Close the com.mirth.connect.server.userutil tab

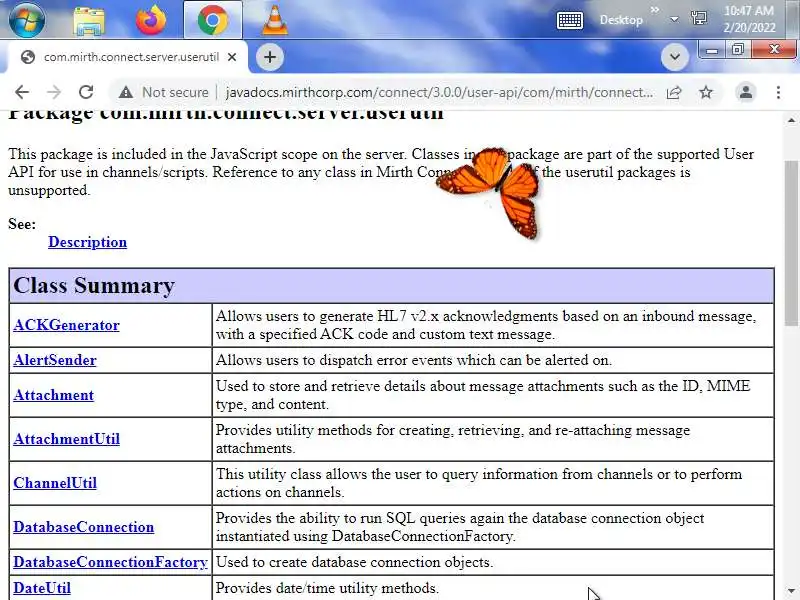point(232,57)
